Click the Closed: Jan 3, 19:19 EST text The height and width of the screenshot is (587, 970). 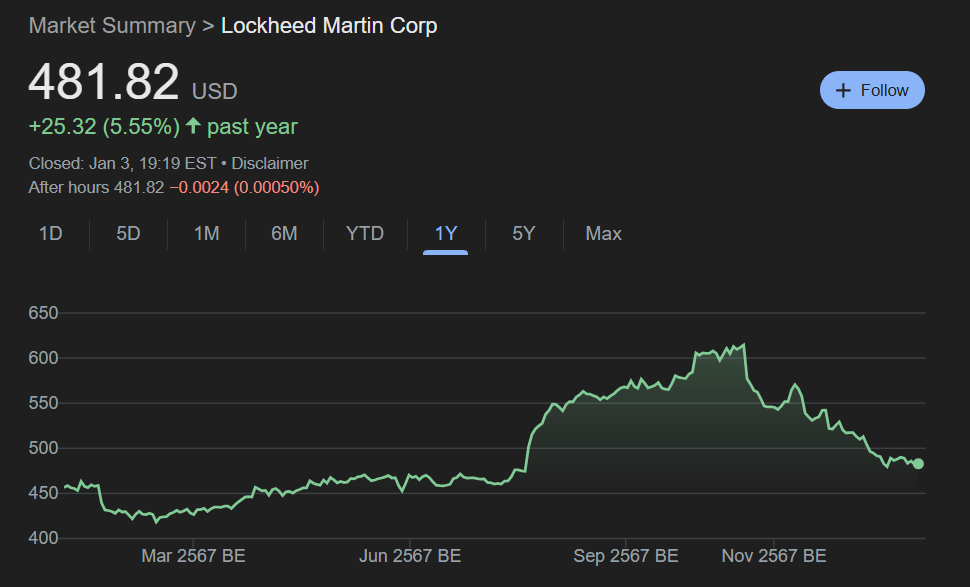(122, 163)
